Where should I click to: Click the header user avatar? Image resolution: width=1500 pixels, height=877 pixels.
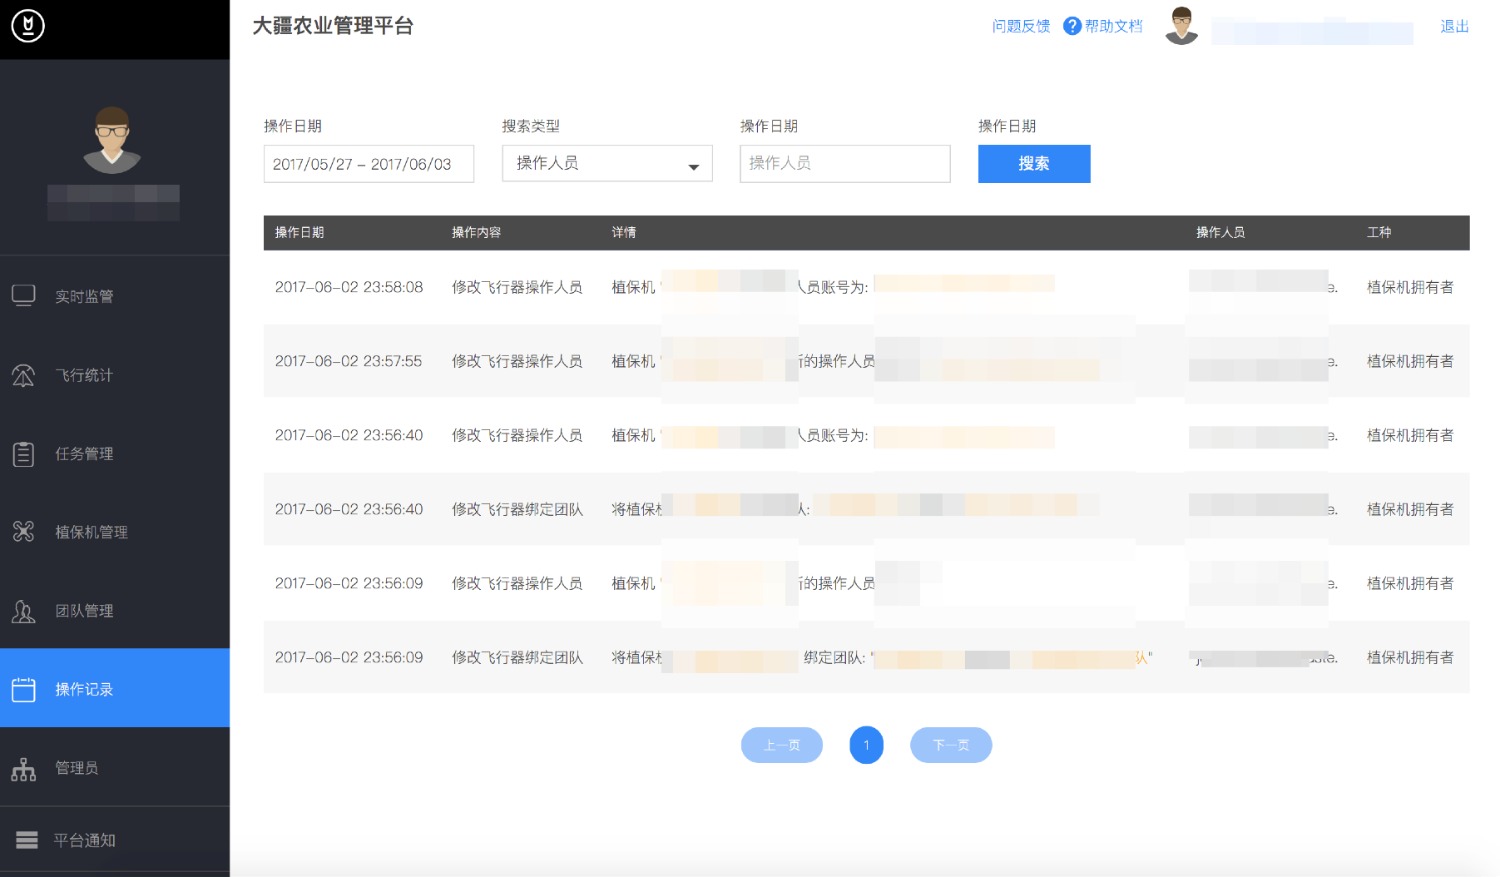(x=1181, y=26)
